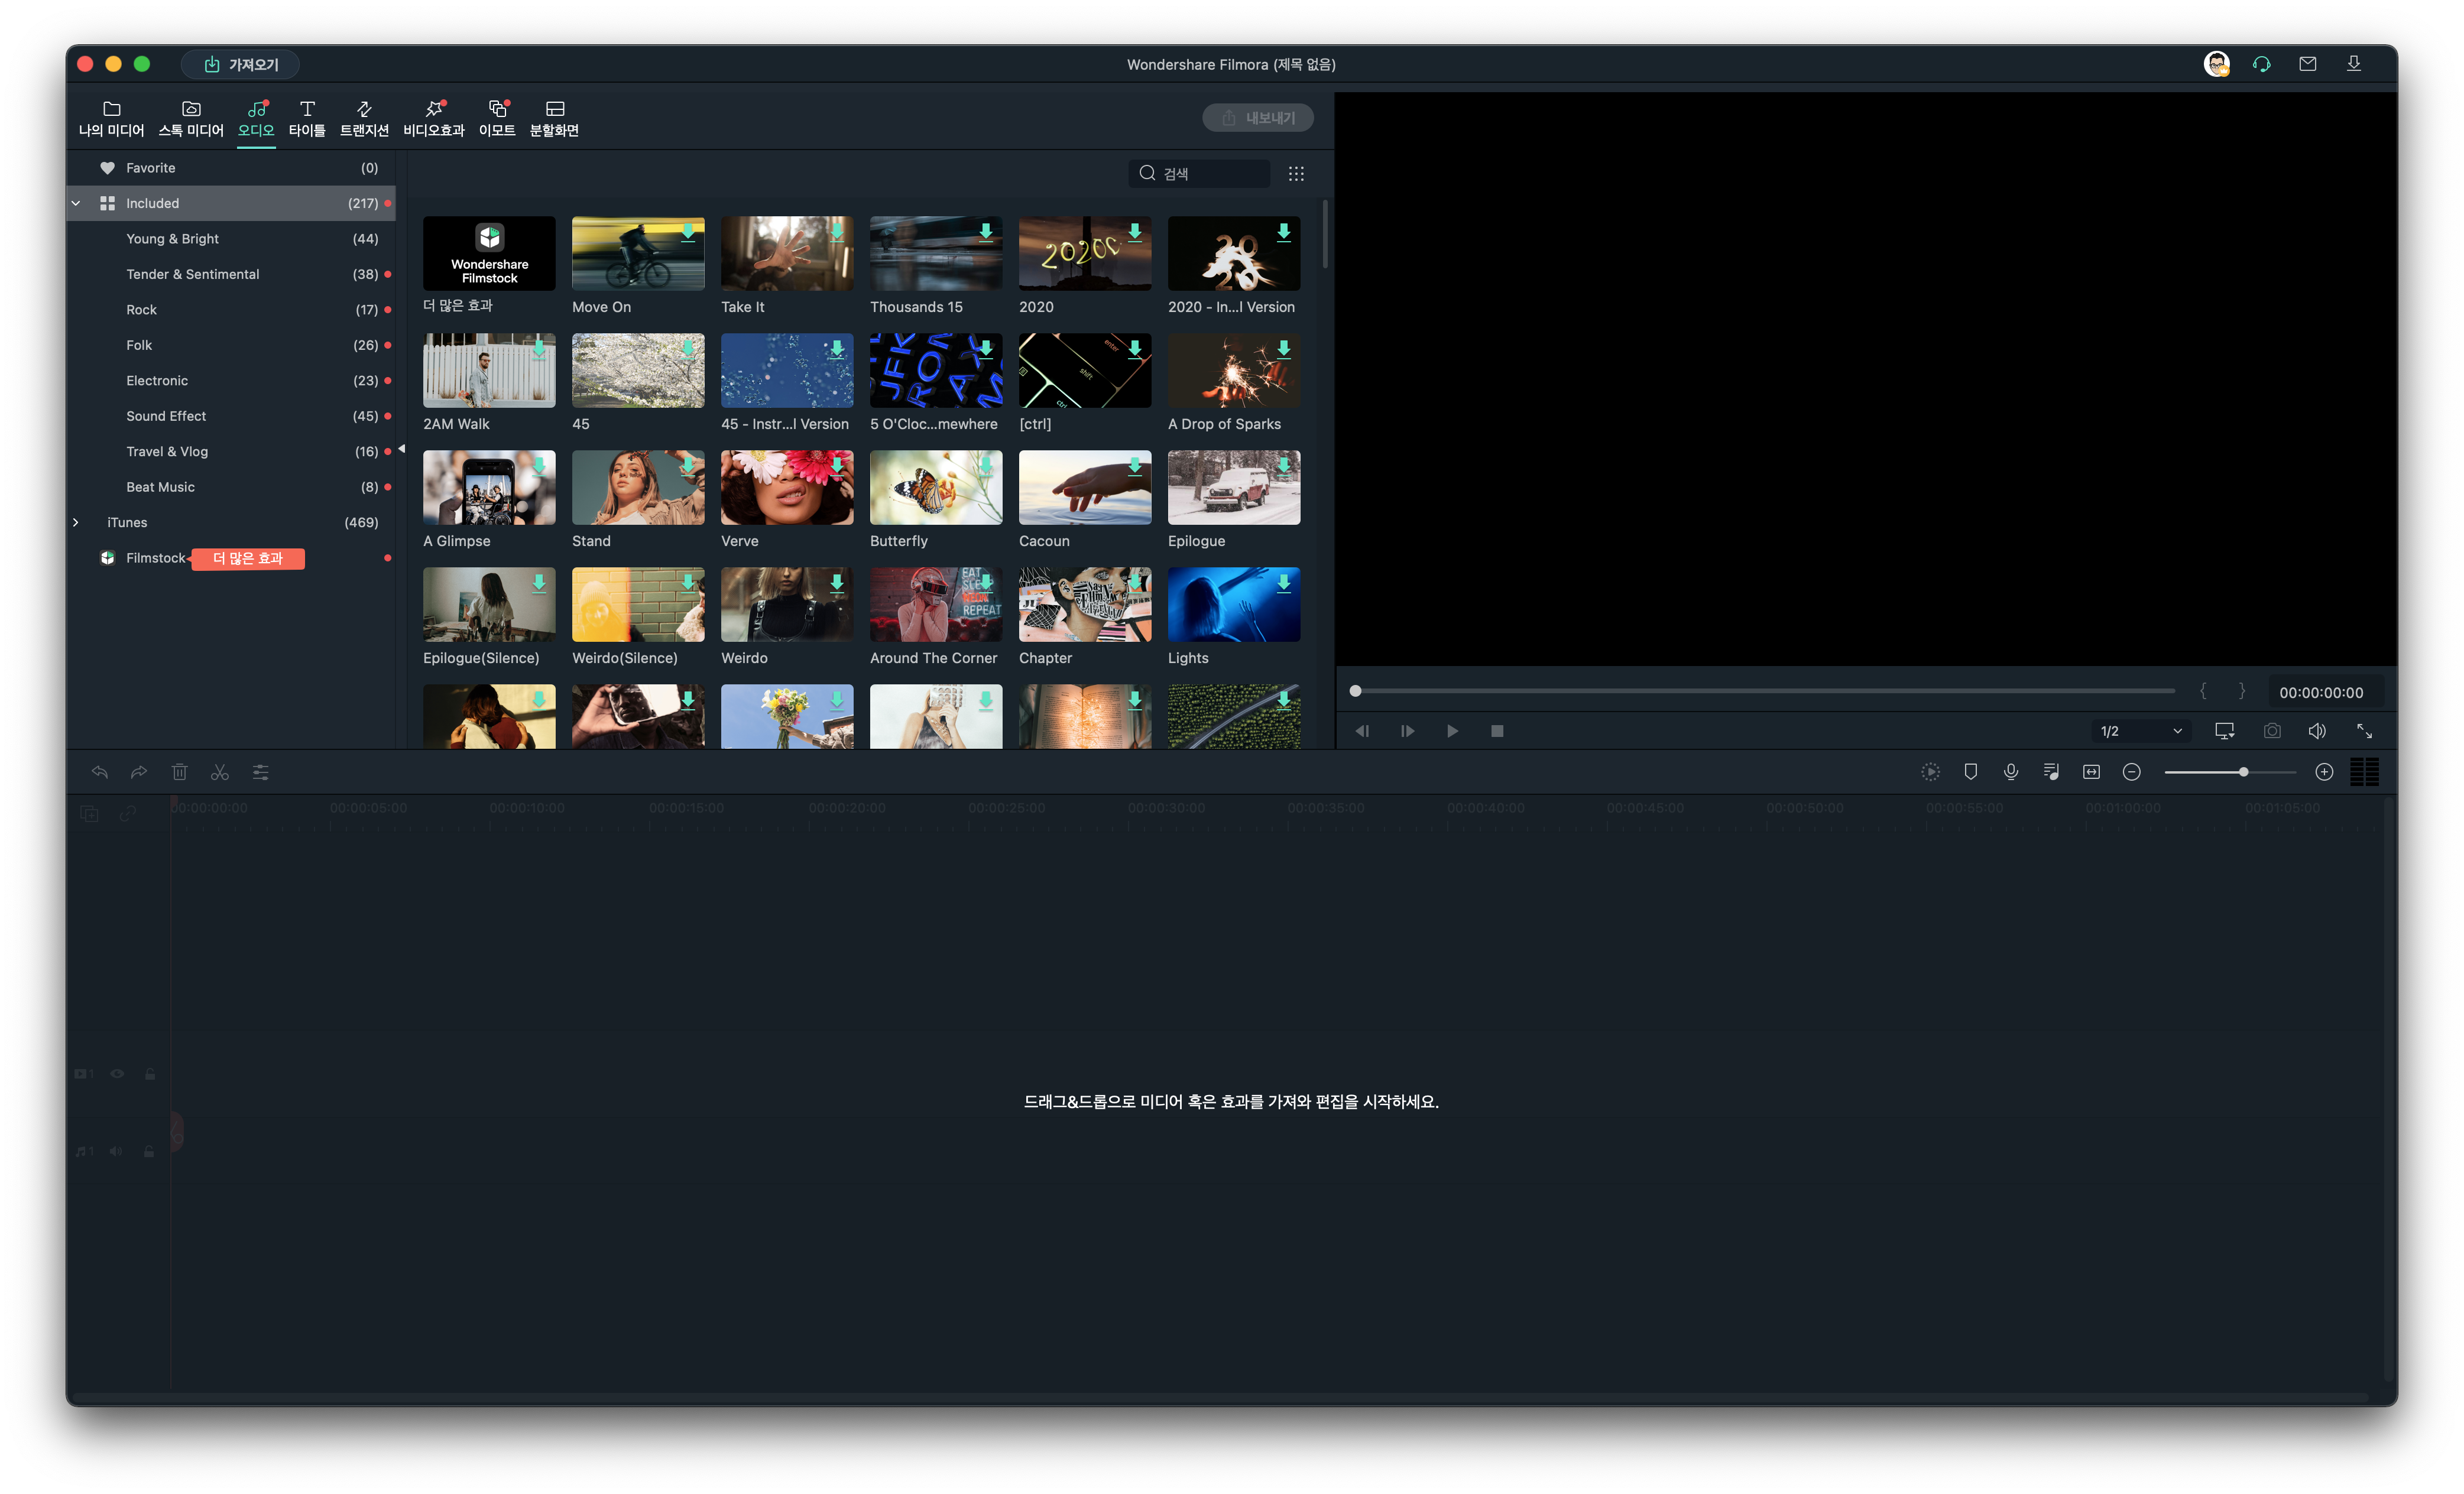Image resolution: width=2464 pixels, height=1494 pixels.
Task: Toggle lock on video track 1
Action: [150, 1074]
